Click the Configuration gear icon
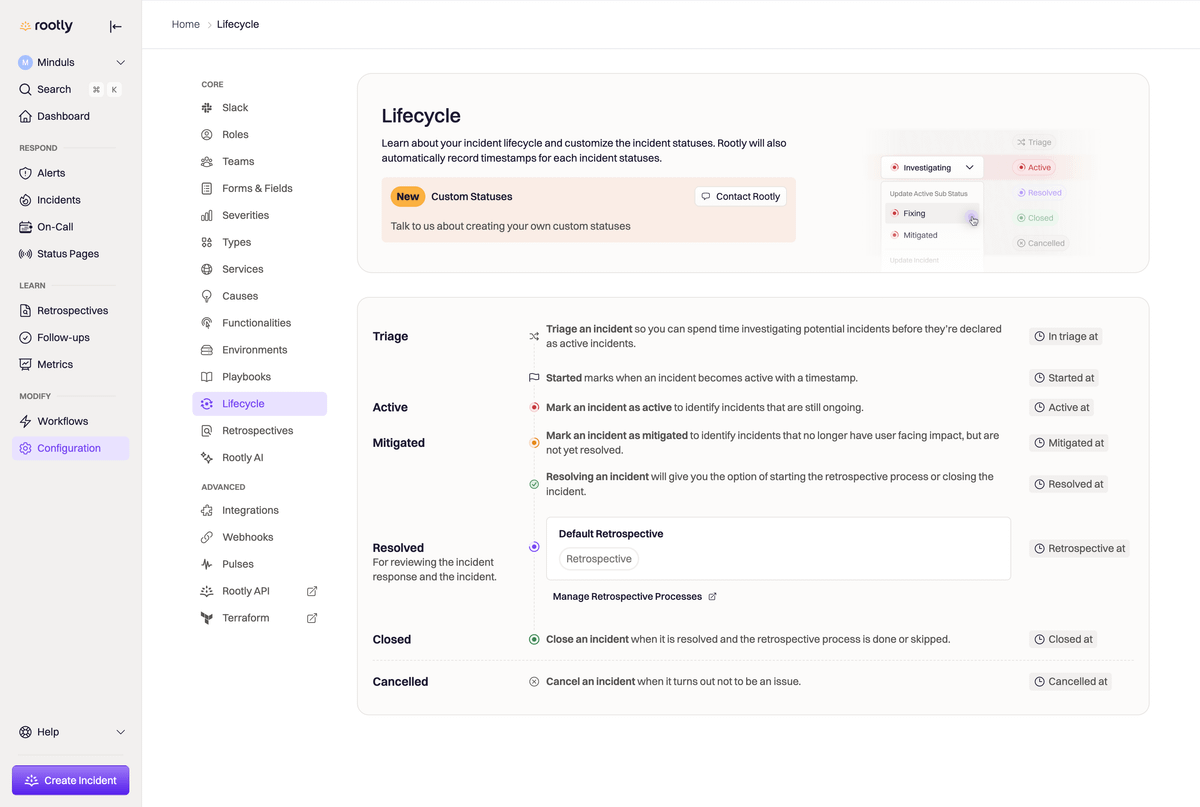1200x807 pixels. [x=26, y=448]
